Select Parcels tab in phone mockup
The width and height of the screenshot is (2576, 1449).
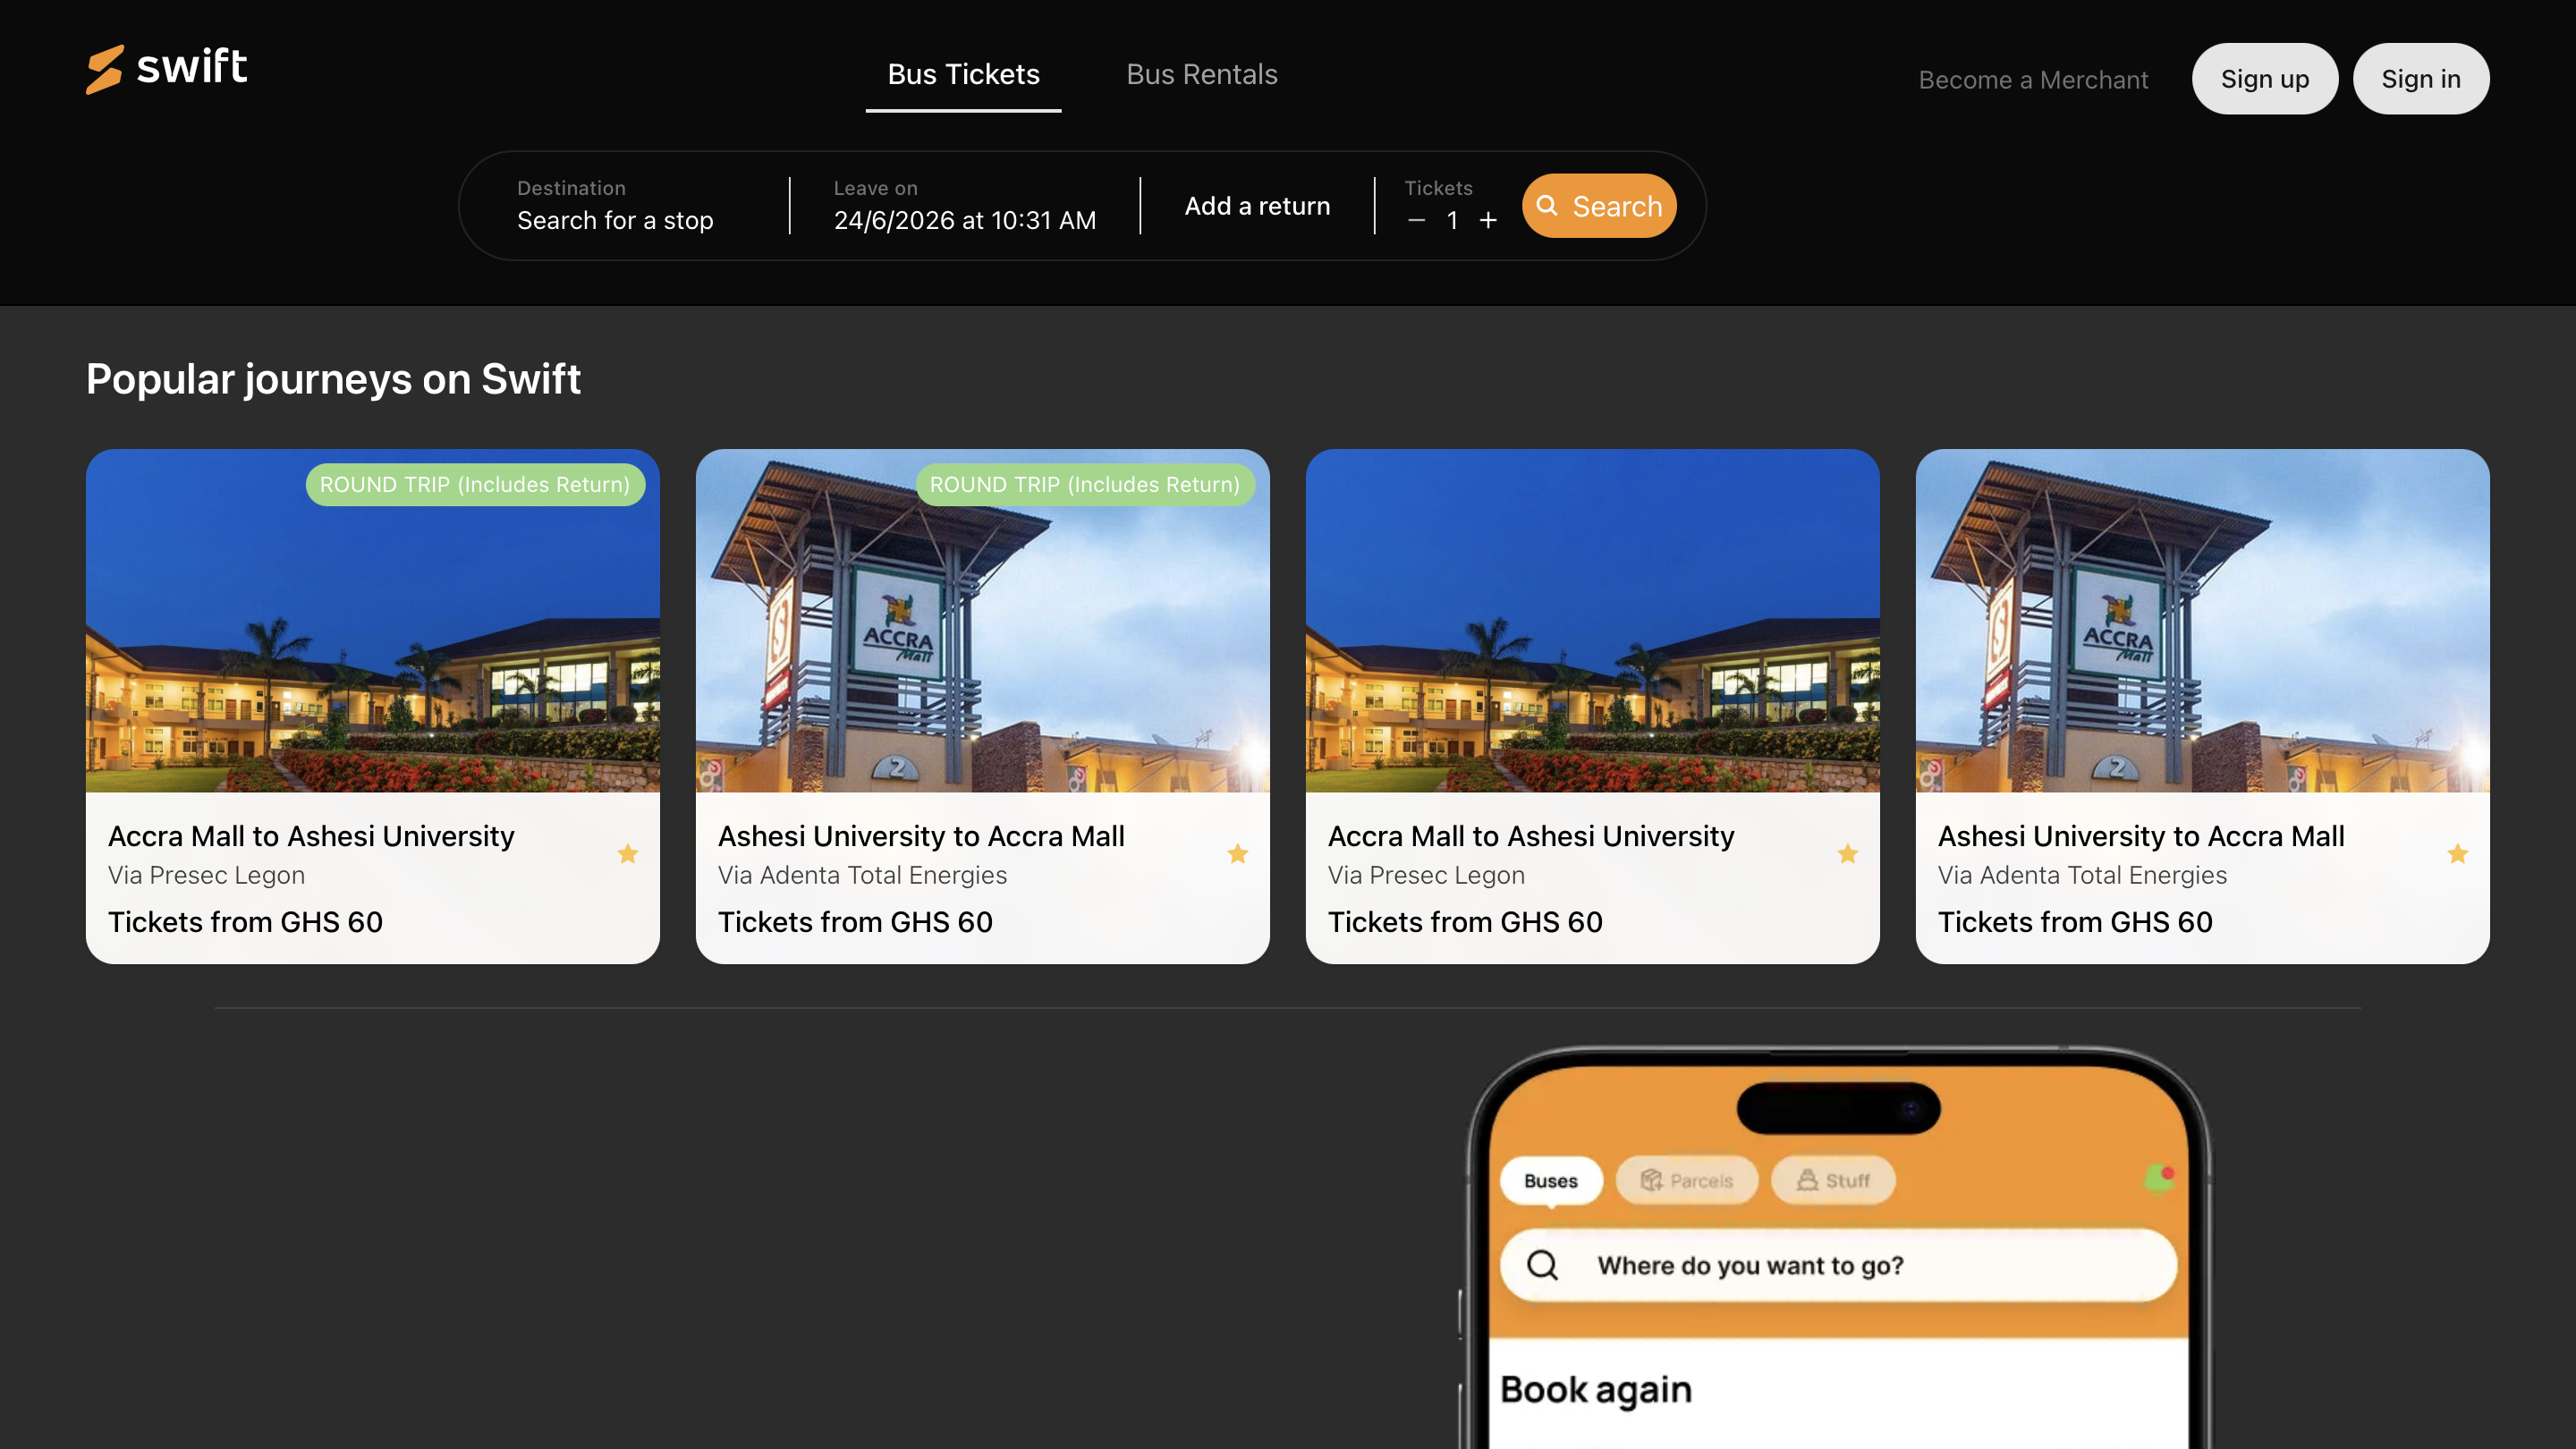1686,1181
